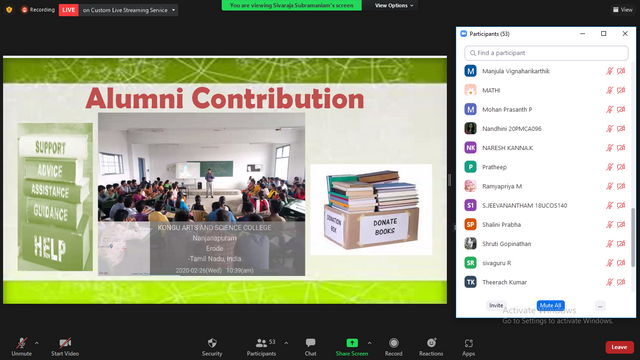This screenshot has width=640, height=360.
Task: Open the Reactions emoji icon
Action: [x=431, y=343]
